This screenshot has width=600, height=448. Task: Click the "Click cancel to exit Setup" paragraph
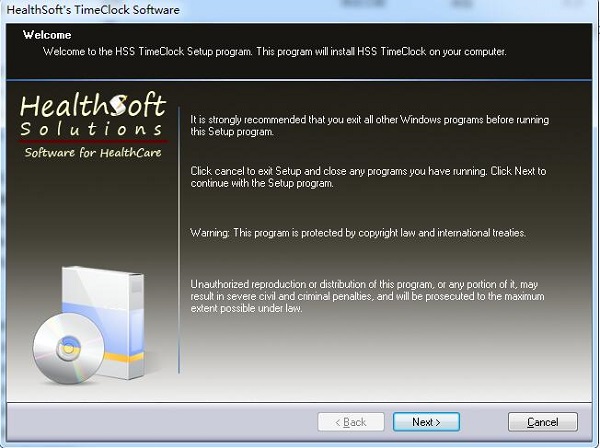(x=368, y=177)
